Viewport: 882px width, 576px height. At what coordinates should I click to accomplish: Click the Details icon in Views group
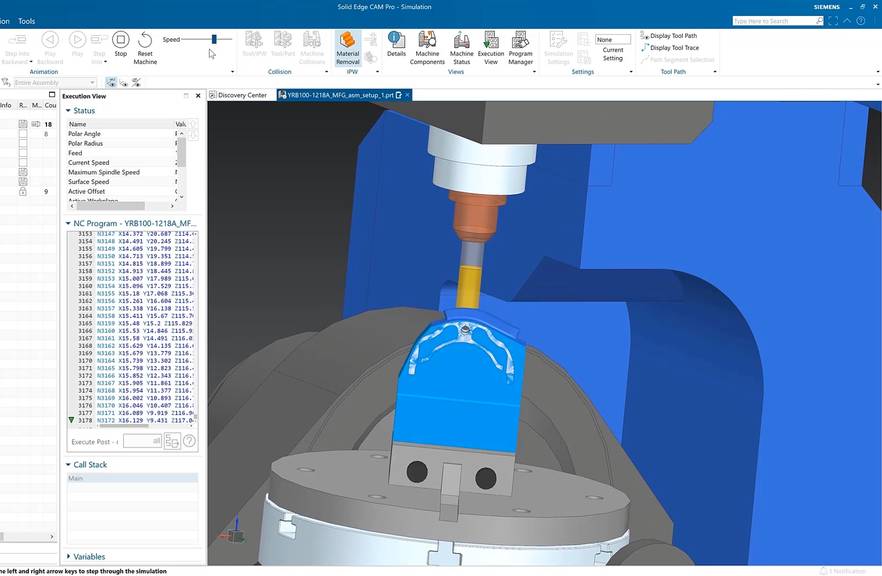396,44
